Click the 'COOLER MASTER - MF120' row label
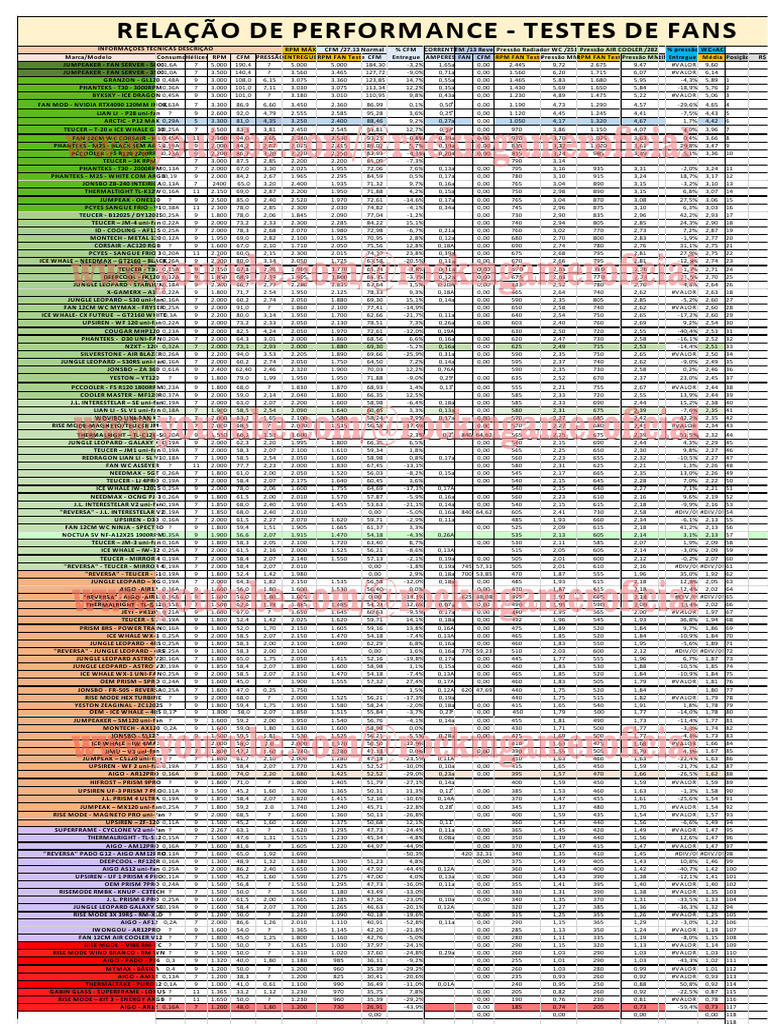 (x=123, y=395)
